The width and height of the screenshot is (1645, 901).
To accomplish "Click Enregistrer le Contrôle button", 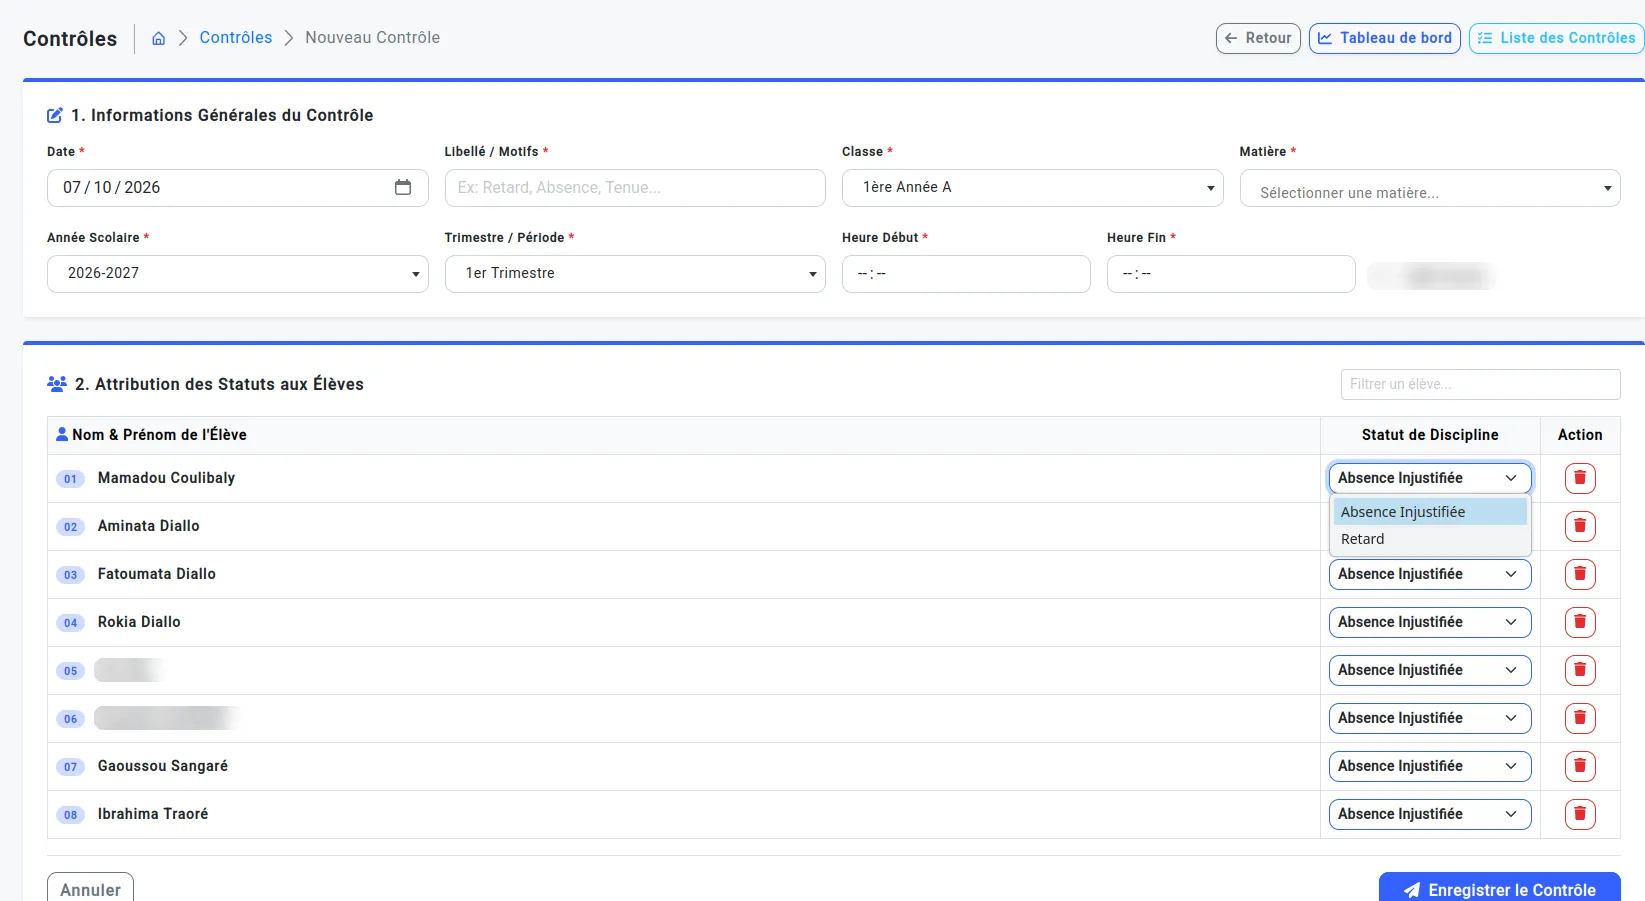I will (1500, 889).
